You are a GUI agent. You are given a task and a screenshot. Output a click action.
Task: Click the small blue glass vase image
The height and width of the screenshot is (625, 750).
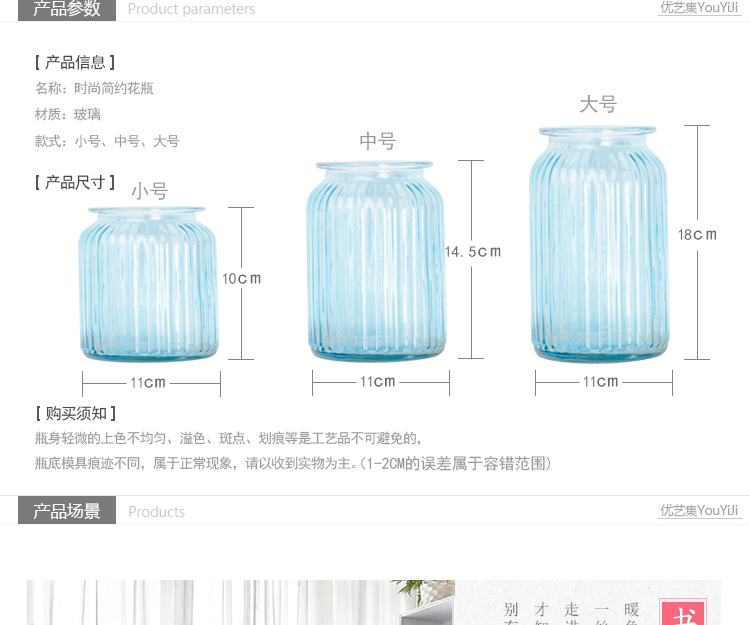[148, 283]
